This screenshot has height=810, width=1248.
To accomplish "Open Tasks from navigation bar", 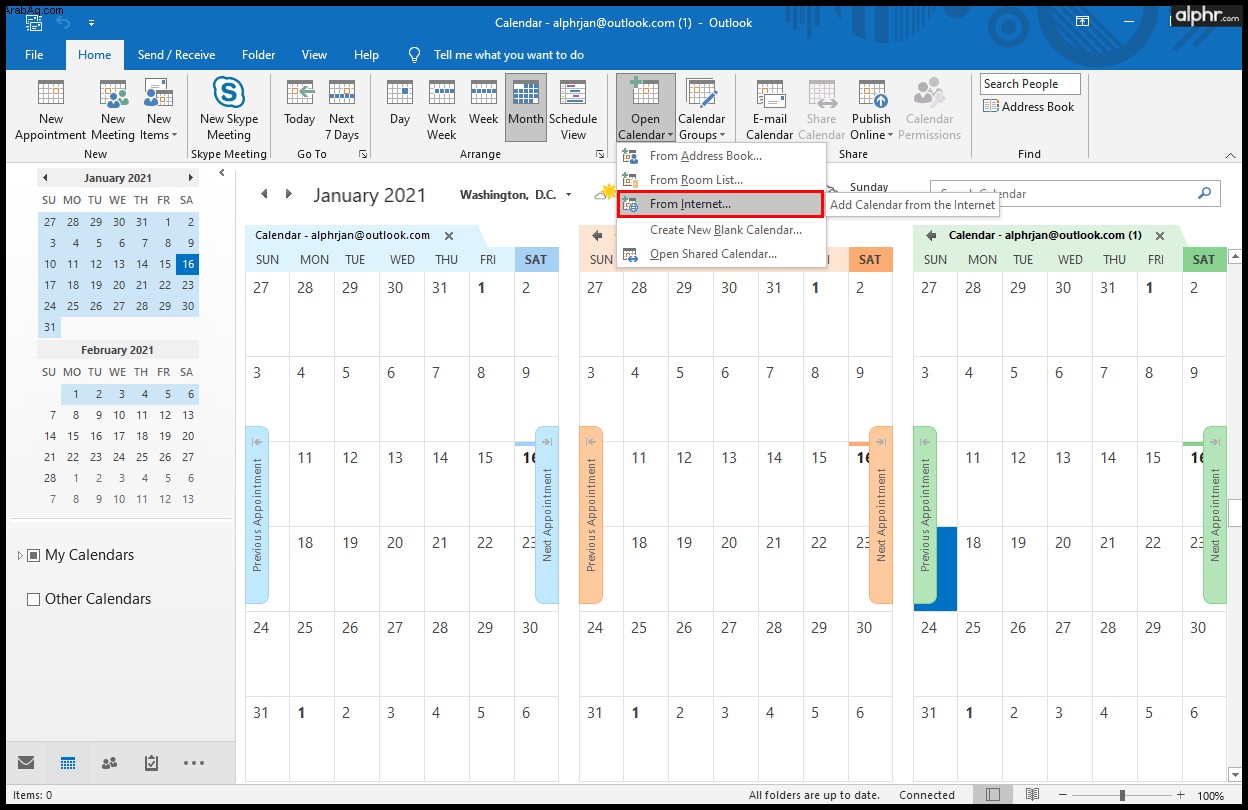I will (x=151, y=763).
